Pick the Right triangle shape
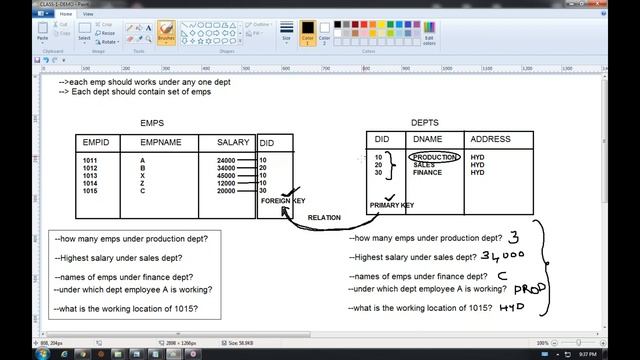The image size is (640, 360). (184, 33)
